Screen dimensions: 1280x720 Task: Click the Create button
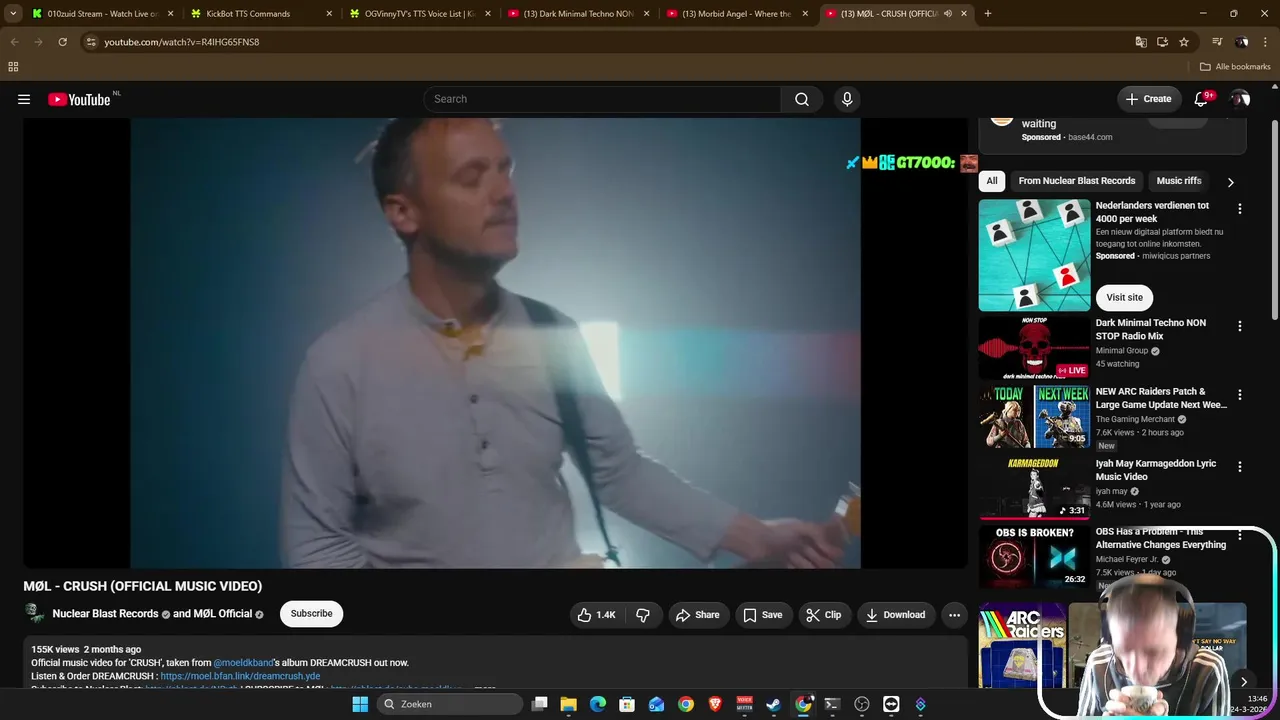1148,99
